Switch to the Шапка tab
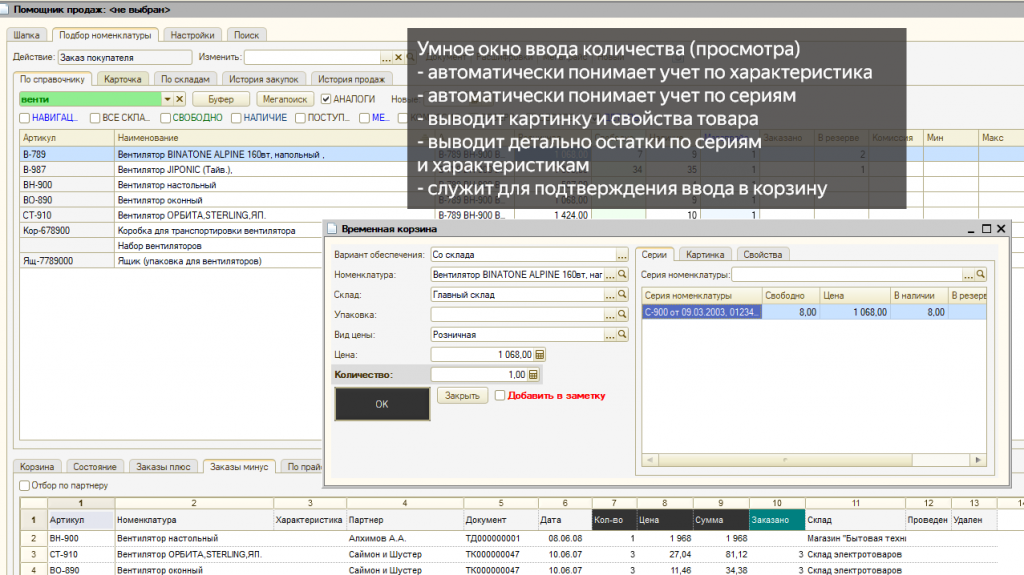 (x=27, y=35)
